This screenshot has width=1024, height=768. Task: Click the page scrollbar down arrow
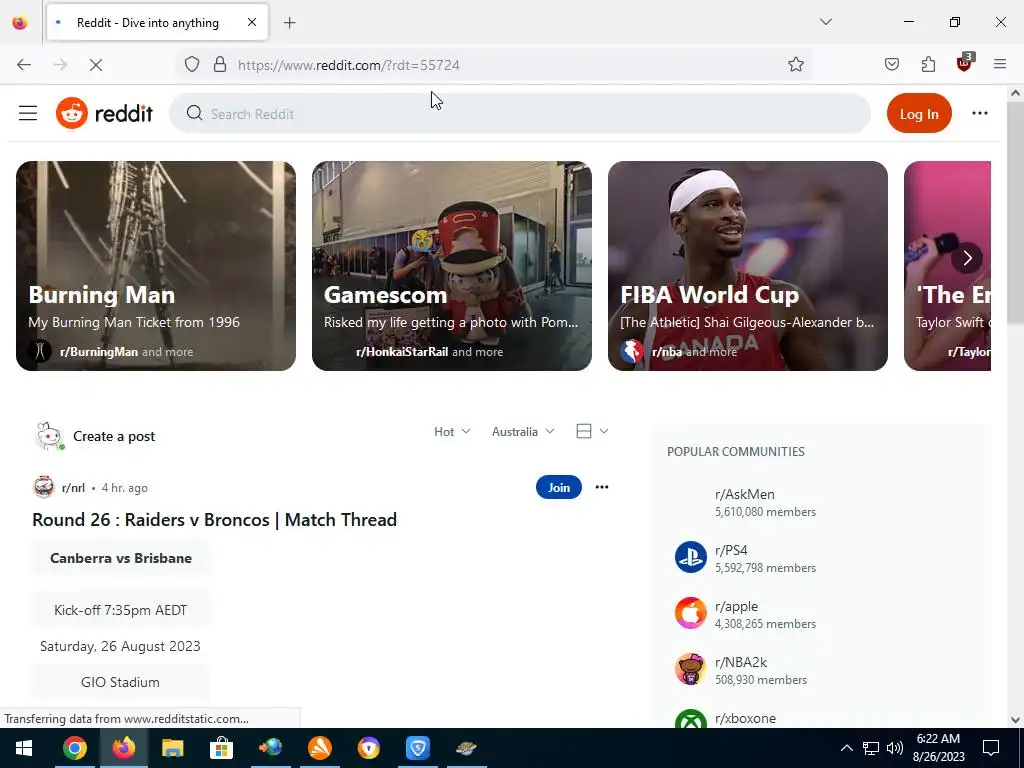[1015, 720]
